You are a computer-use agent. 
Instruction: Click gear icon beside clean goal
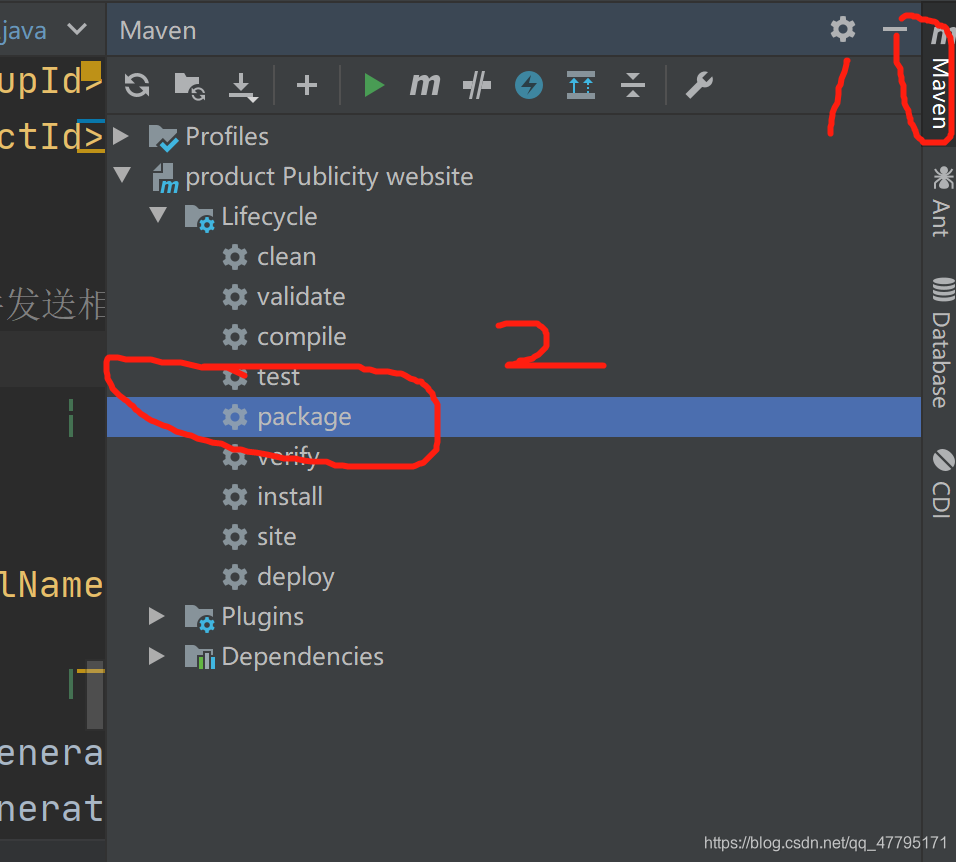point(235,257)
